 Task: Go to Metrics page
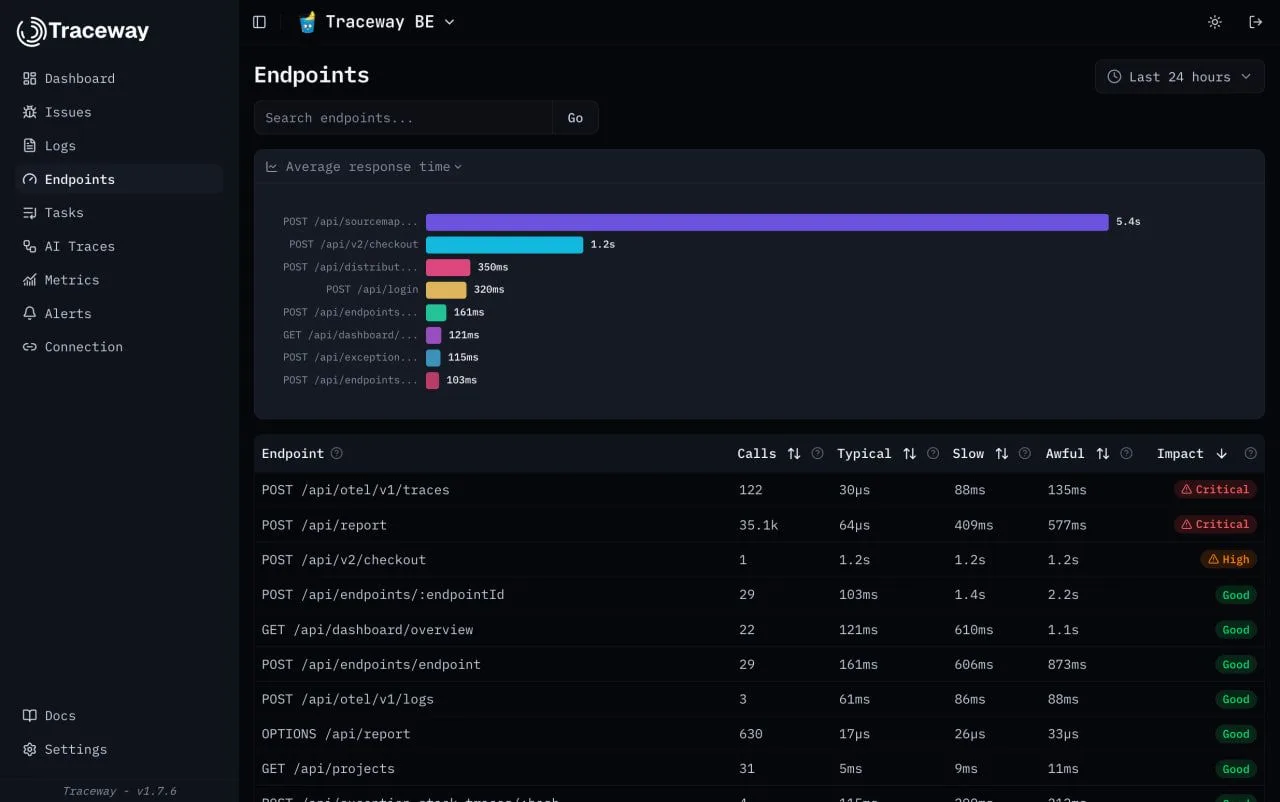pos(119,280)
